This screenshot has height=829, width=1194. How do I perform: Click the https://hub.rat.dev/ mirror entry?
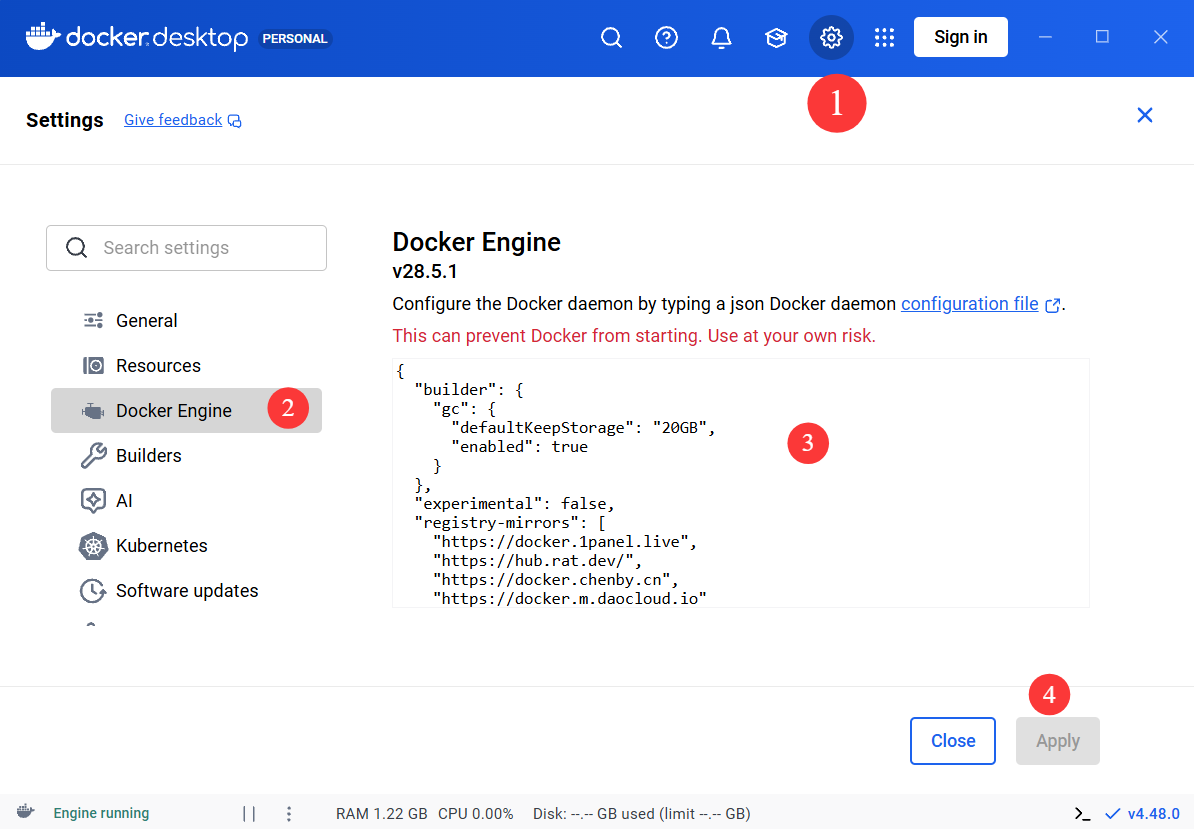click(538, 561)
